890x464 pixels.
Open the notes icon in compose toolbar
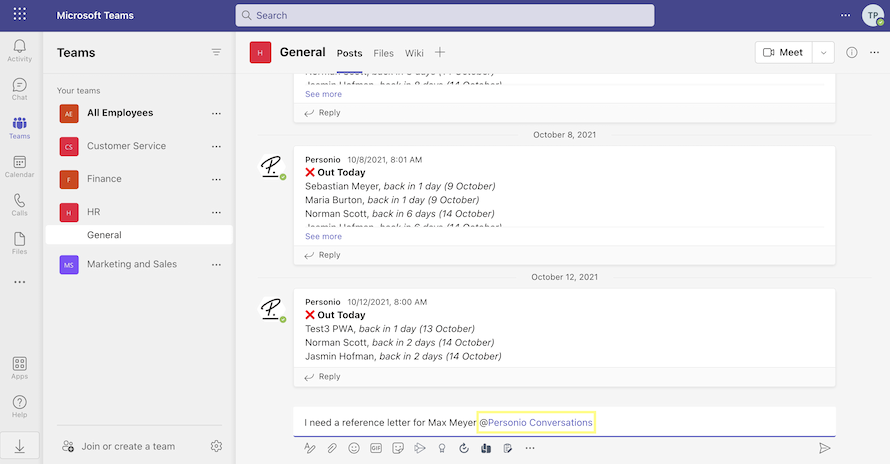pyautogui.click(x=507, y=448)
